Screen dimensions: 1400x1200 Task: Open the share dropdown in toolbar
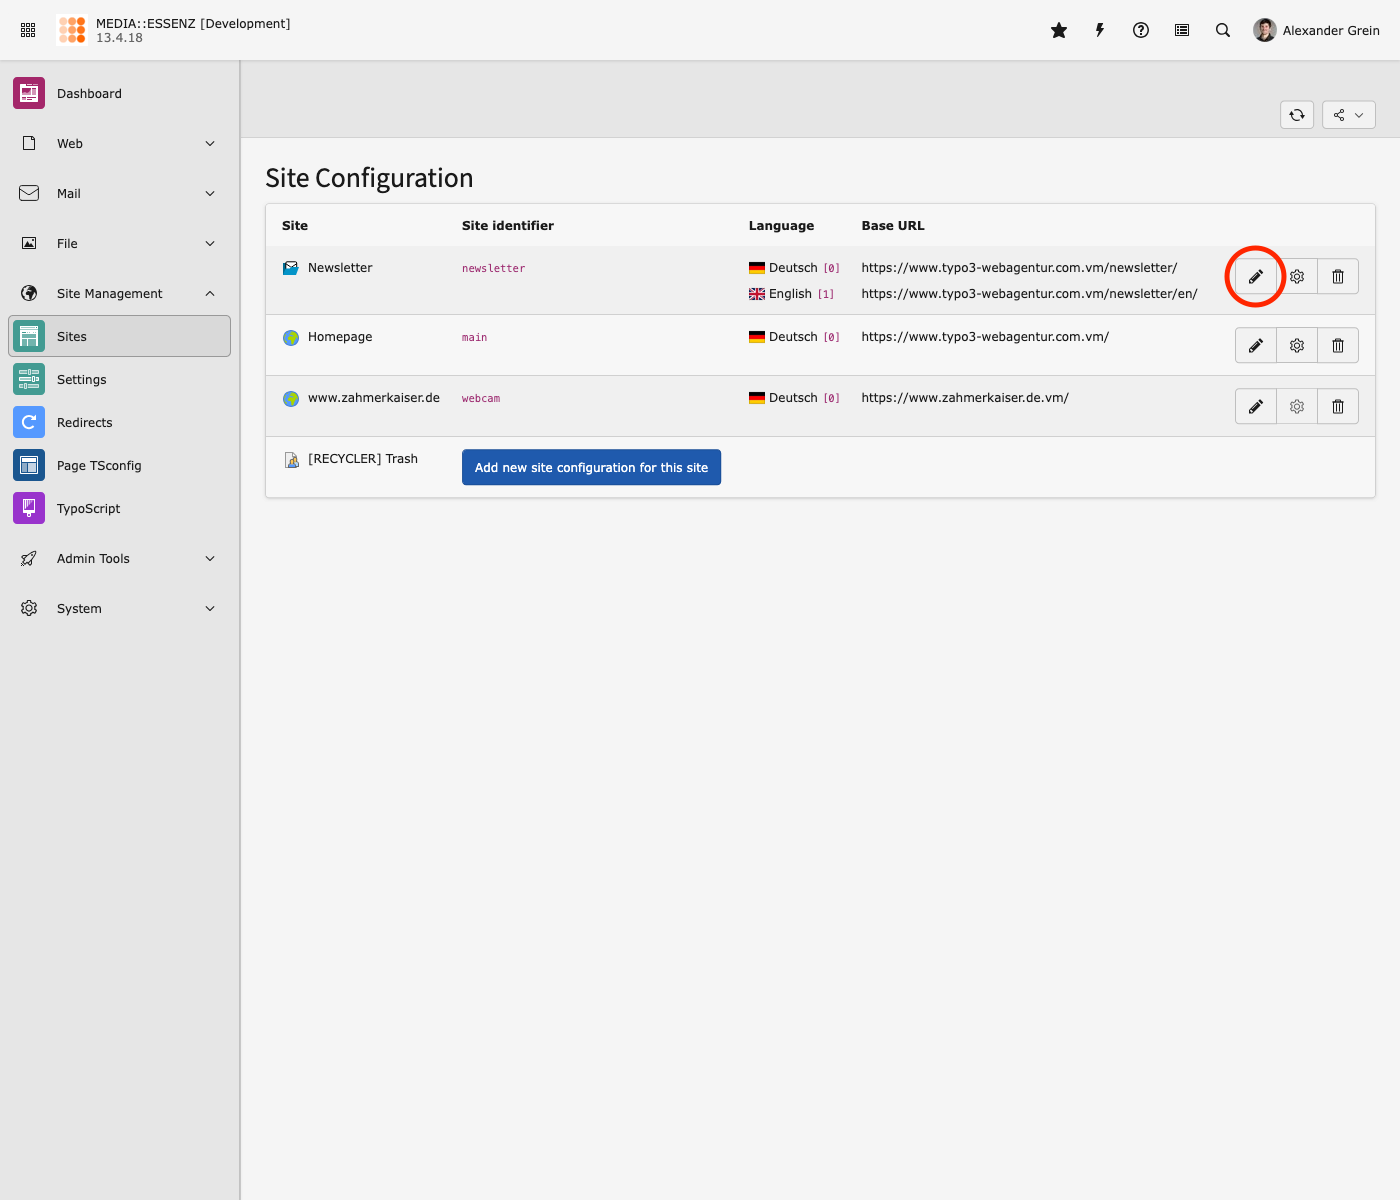tap(1348, 115)
